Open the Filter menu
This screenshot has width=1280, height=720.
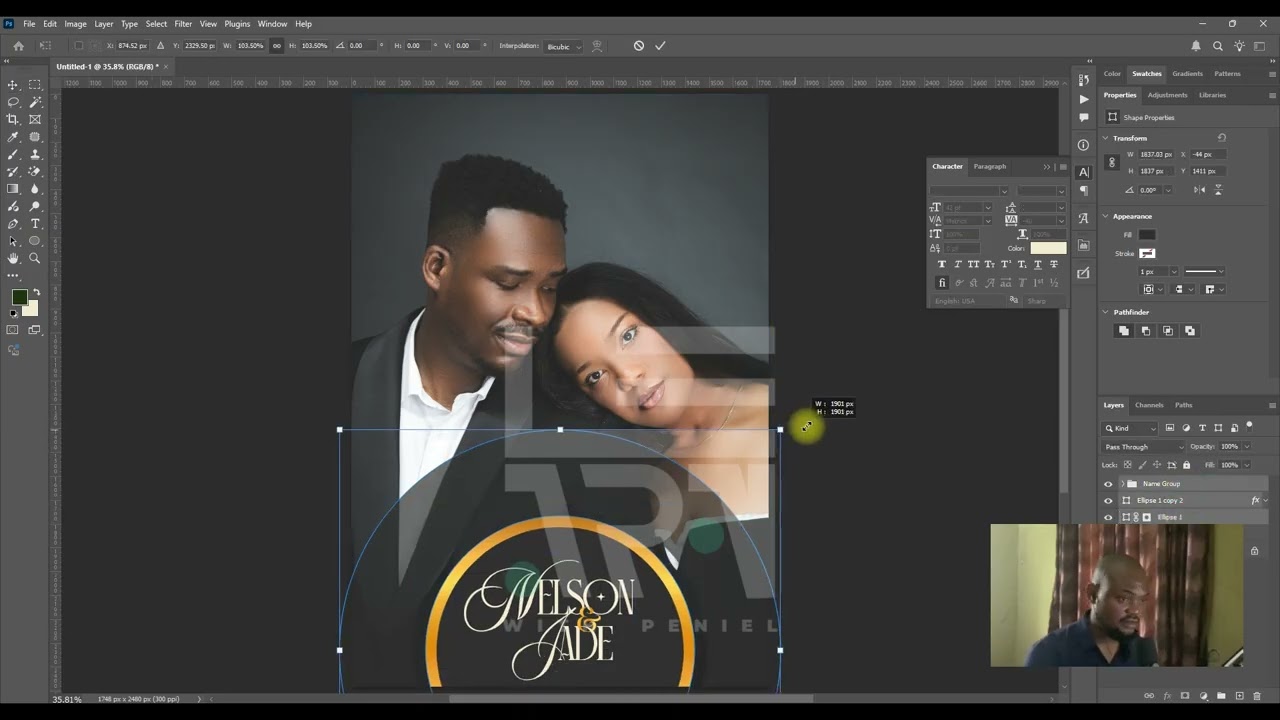coord(183,24)
